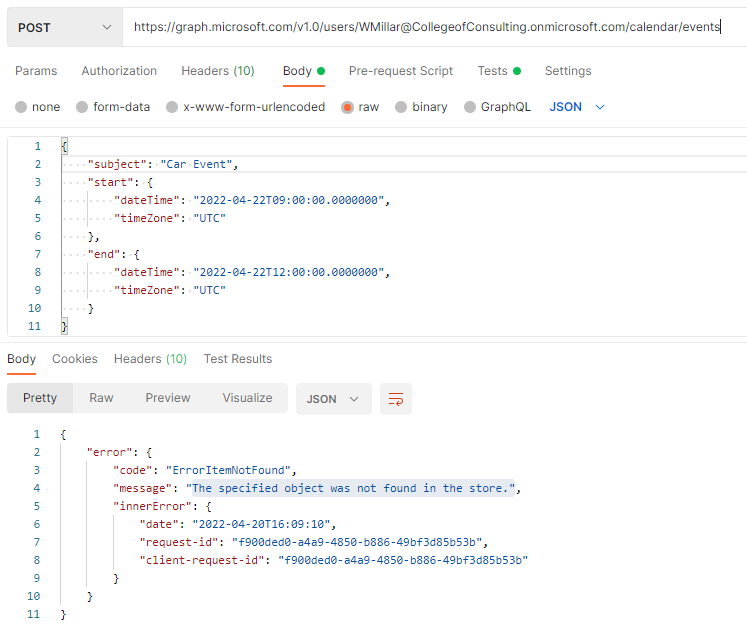
Task: Open the blue JSON body format dropdown
Action: click(x=577, y=107)
